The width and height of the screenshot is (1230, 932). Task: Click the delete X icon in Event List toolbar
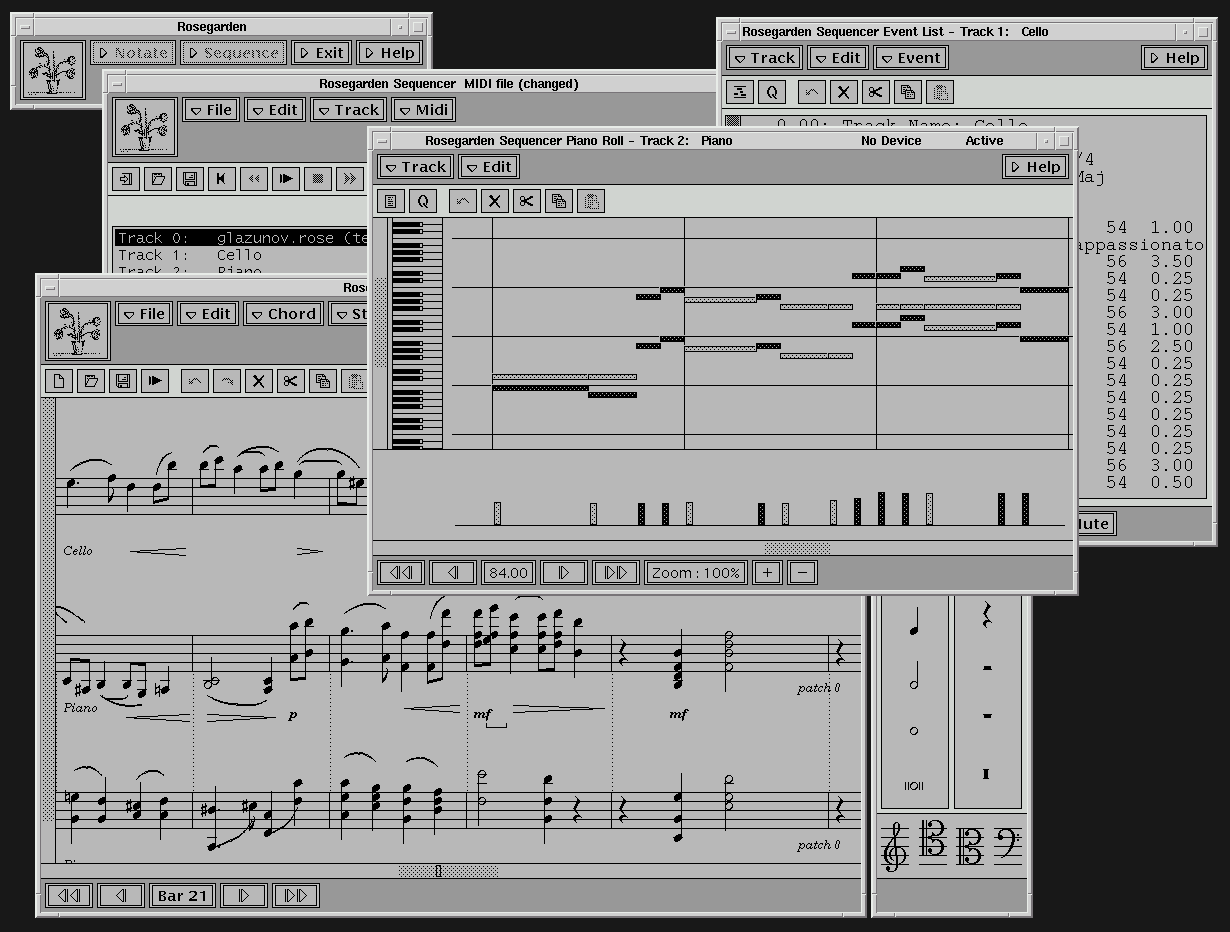(x=843, y=92)
